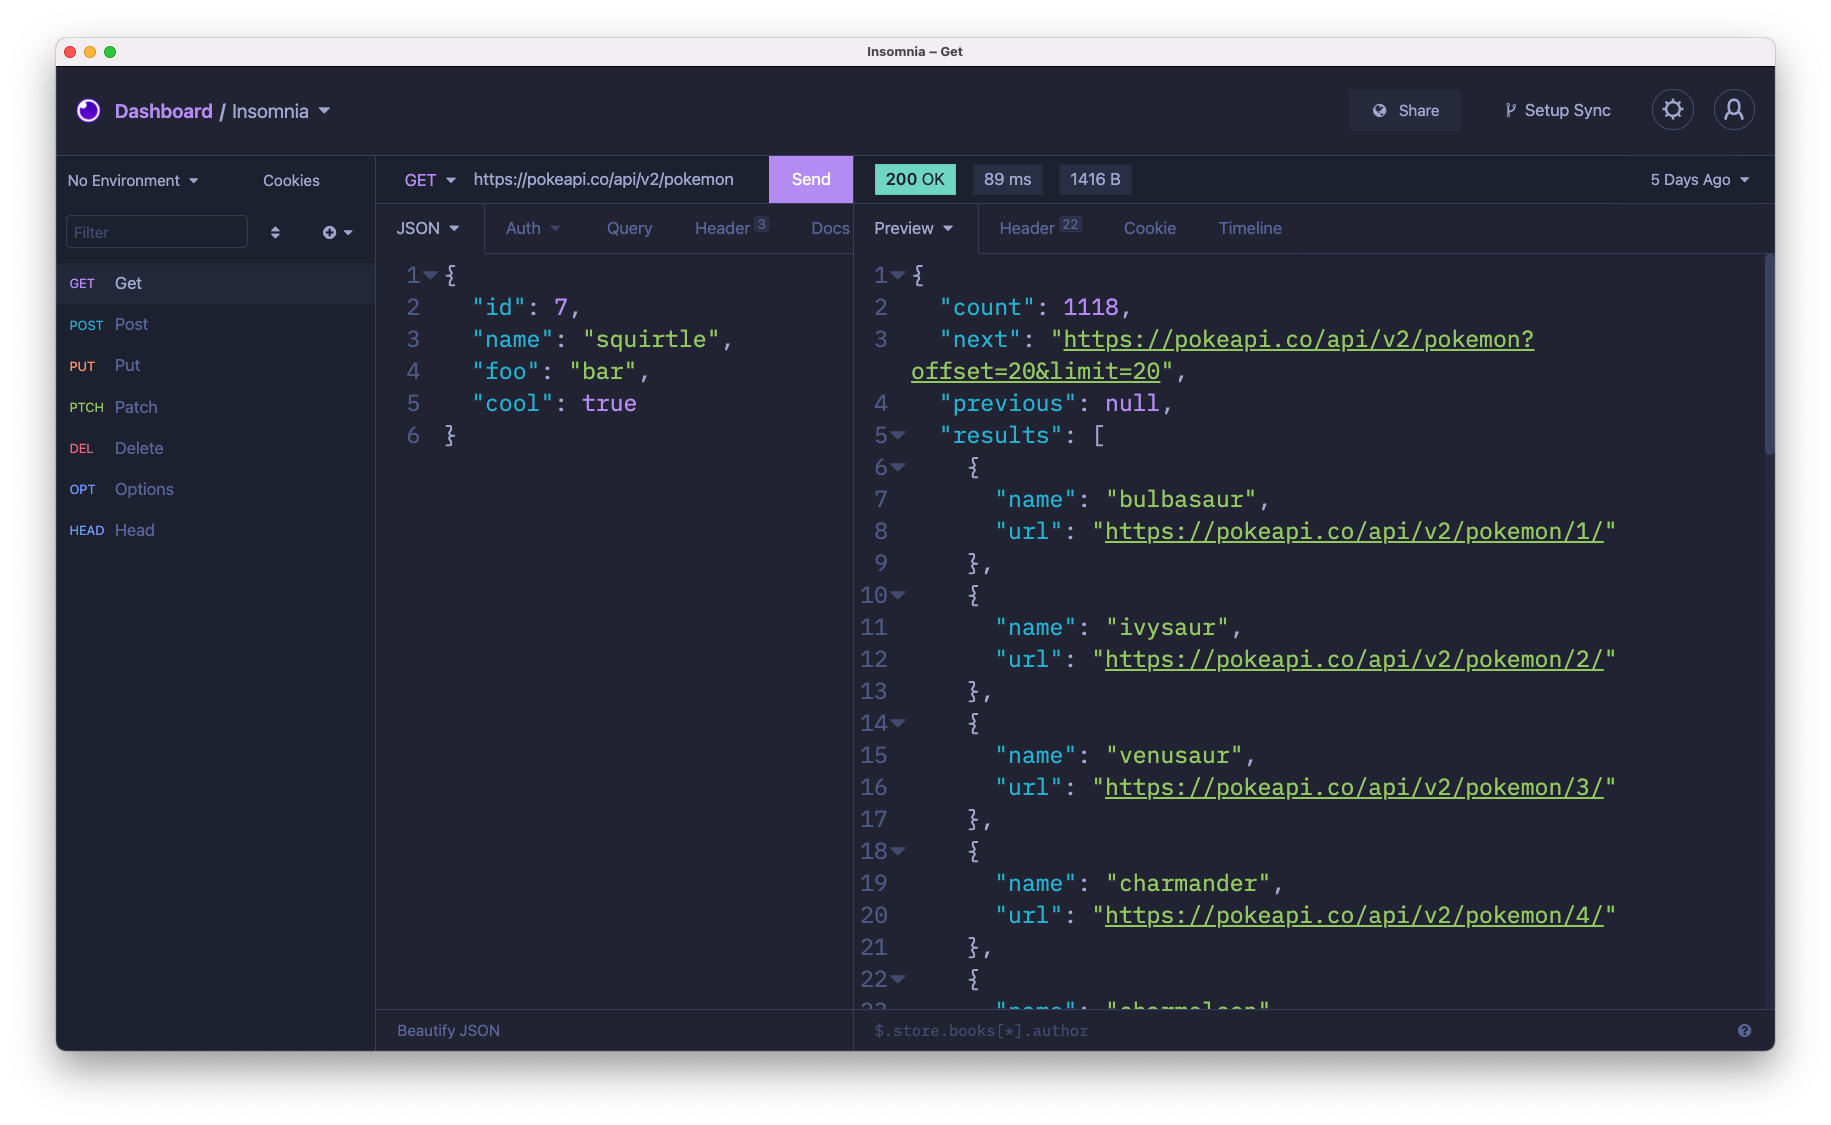Collapse request body line 1 fold arrow
1831x1125 pixels.
click(430, 275)
